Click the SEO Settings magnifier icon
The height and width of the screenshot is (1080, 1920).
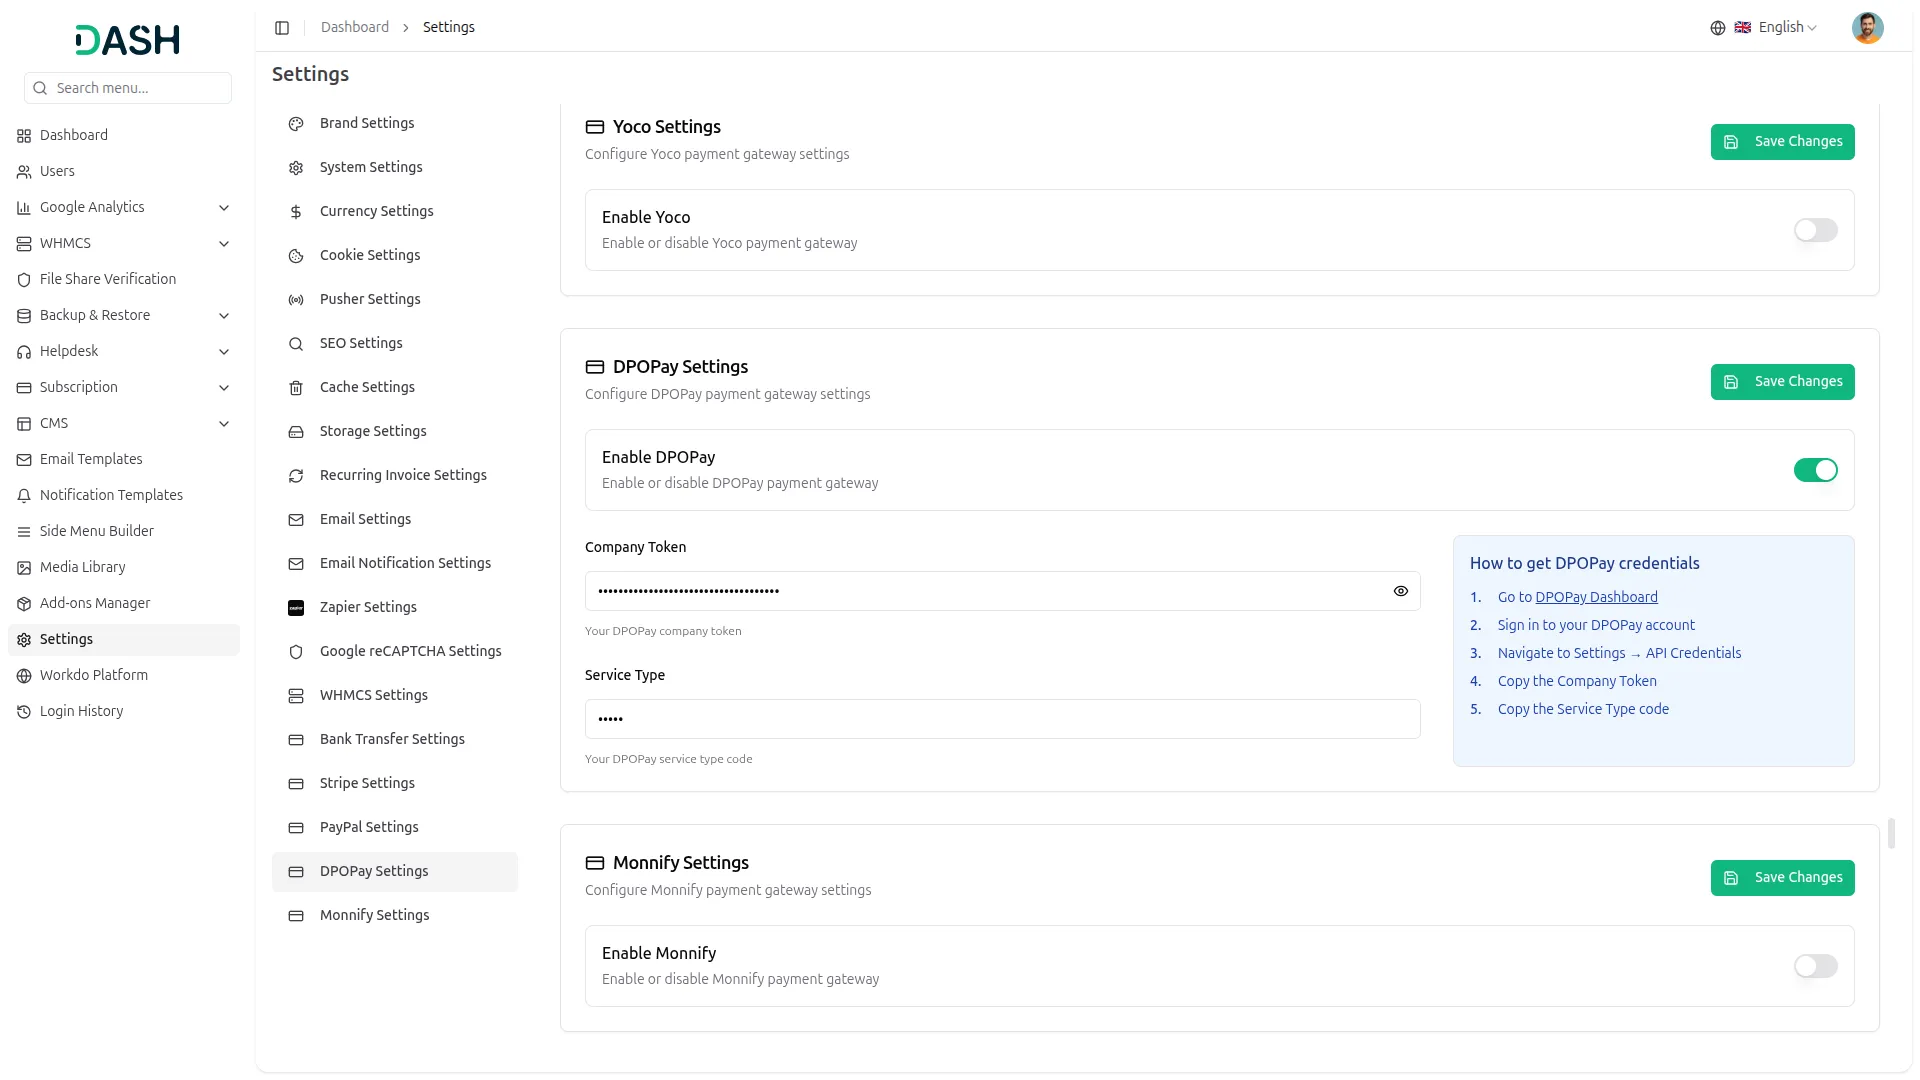[296, 344]
